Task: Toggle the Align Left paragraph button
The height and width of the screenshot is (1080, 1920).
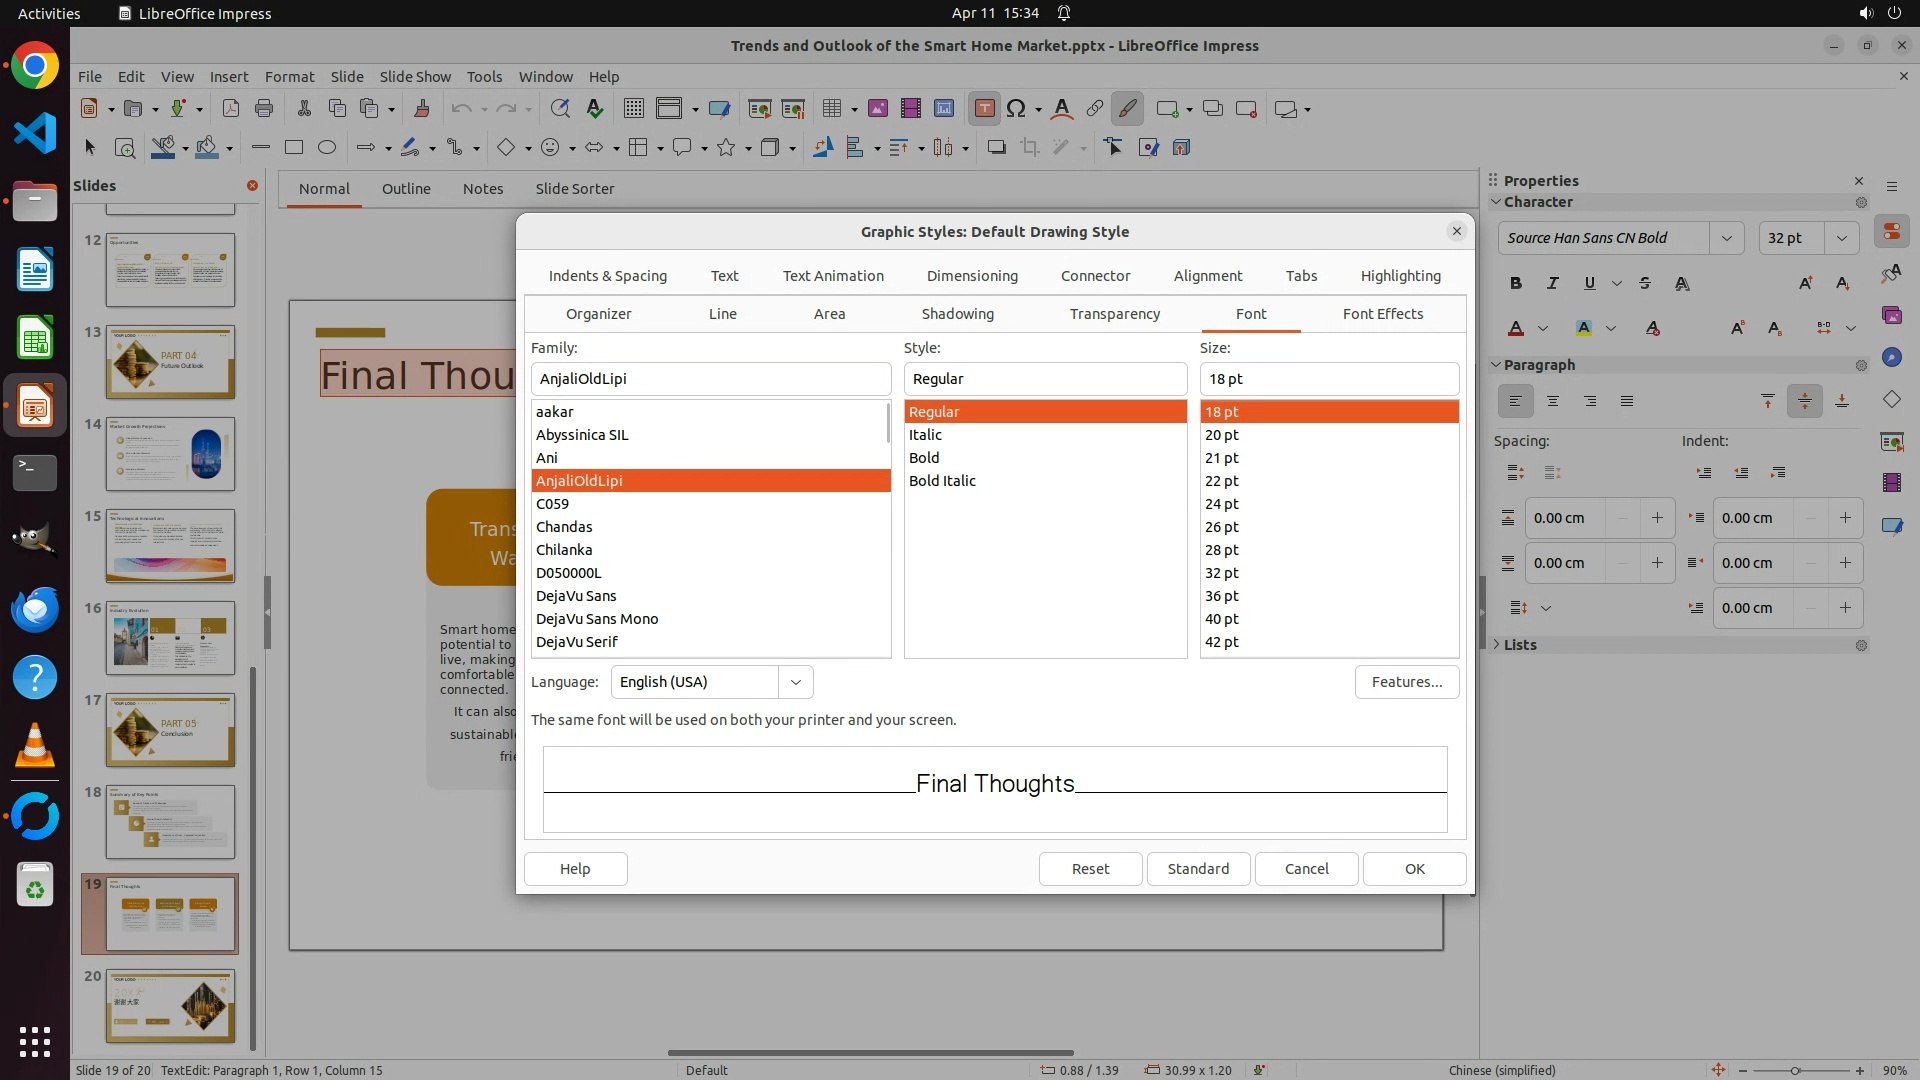Action: tap(1515, 401)
